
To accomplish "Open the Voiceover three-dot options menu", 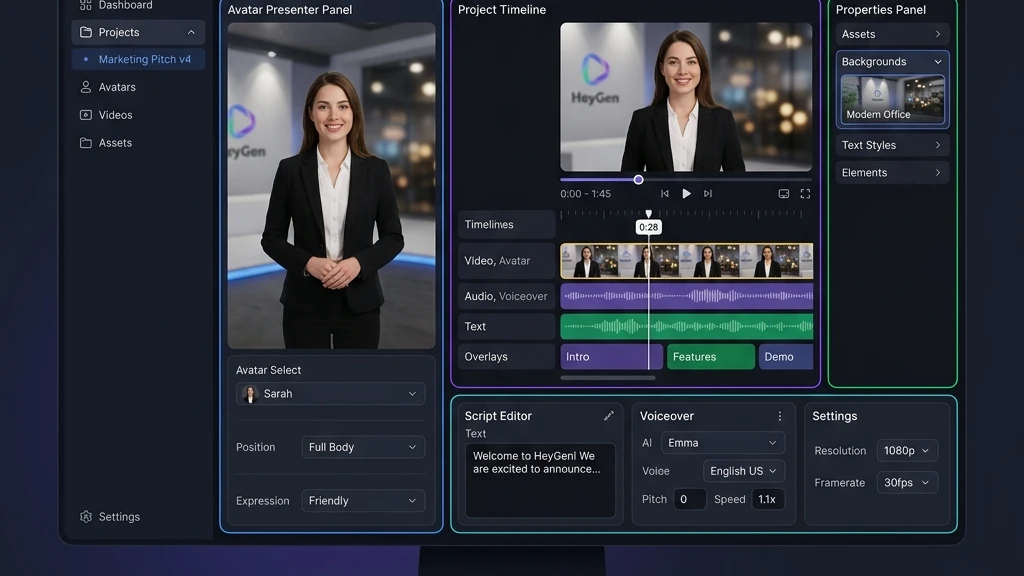I will click(779, 416).
